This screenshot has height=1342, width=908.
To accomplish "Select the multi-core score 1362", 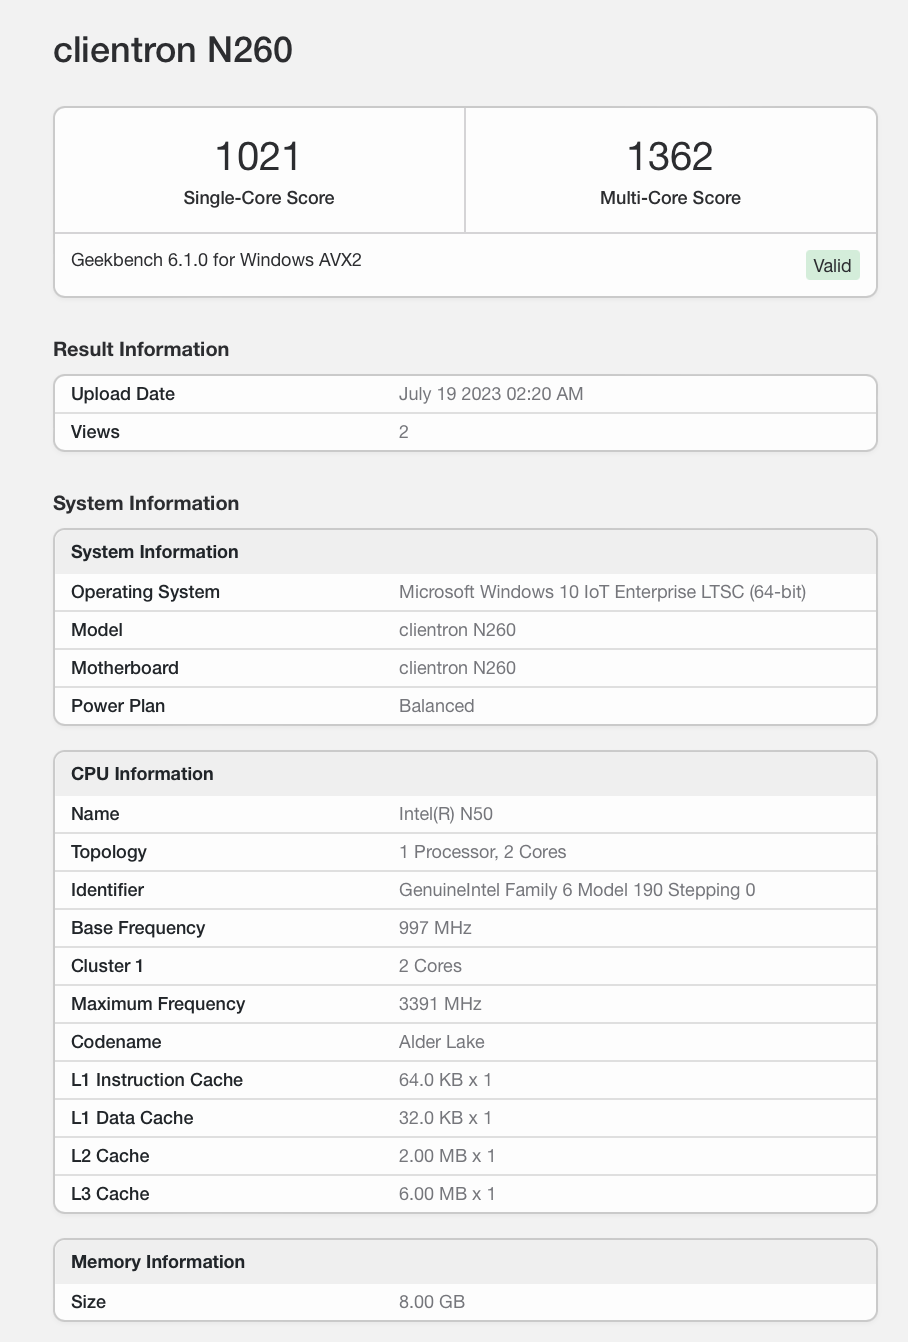I will 670,157.
